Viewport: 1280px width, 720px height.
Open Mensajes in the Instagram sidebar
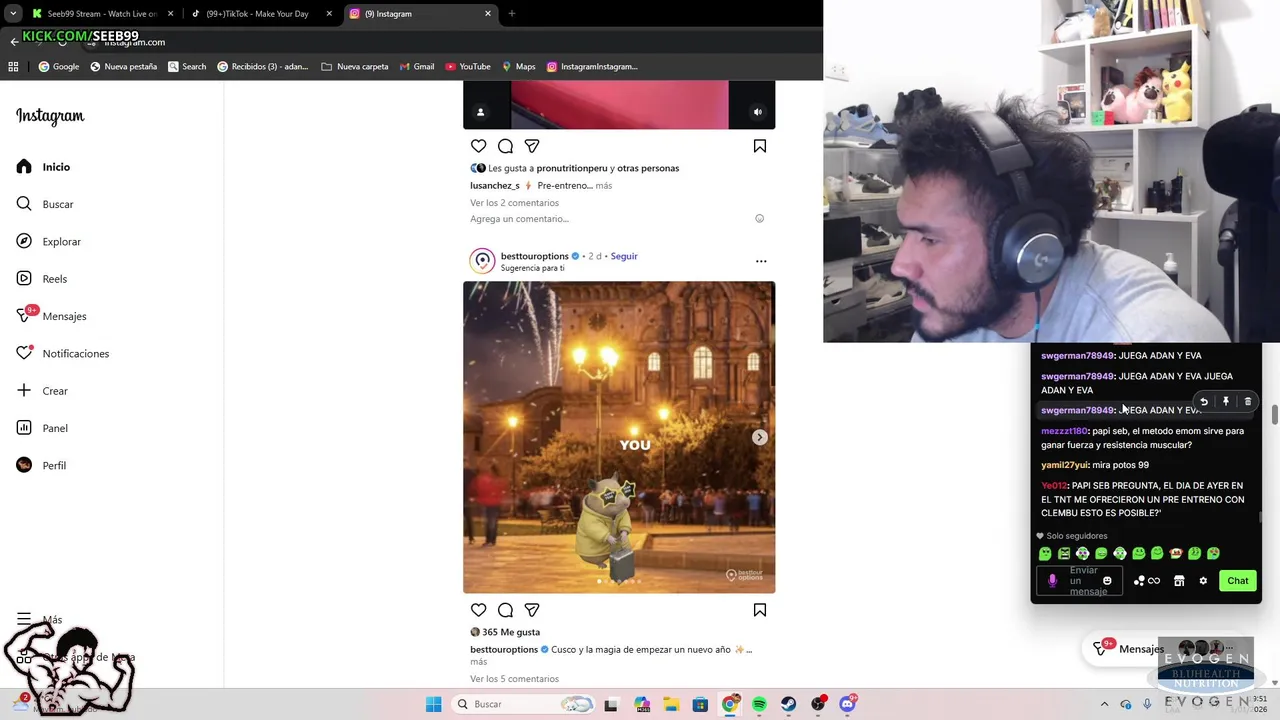(x=52, y=316)
